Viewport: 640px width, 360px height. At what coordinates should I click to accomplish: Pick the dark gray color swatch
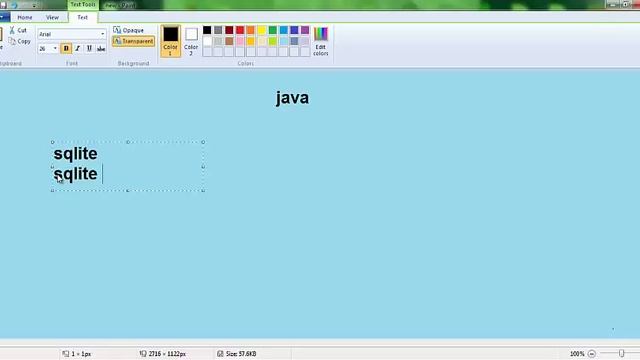(218, 30)
